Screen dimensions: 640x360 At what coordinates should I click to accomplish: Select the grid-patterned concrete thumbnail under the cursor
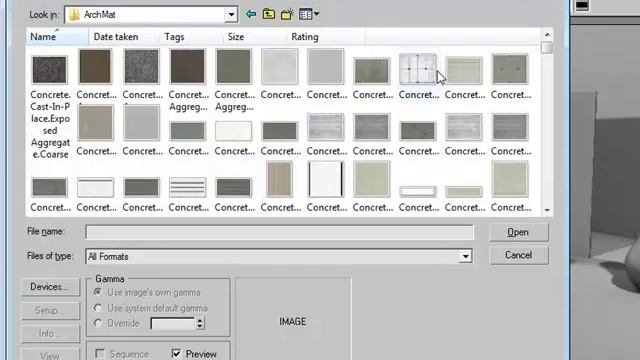coord(418,69)
